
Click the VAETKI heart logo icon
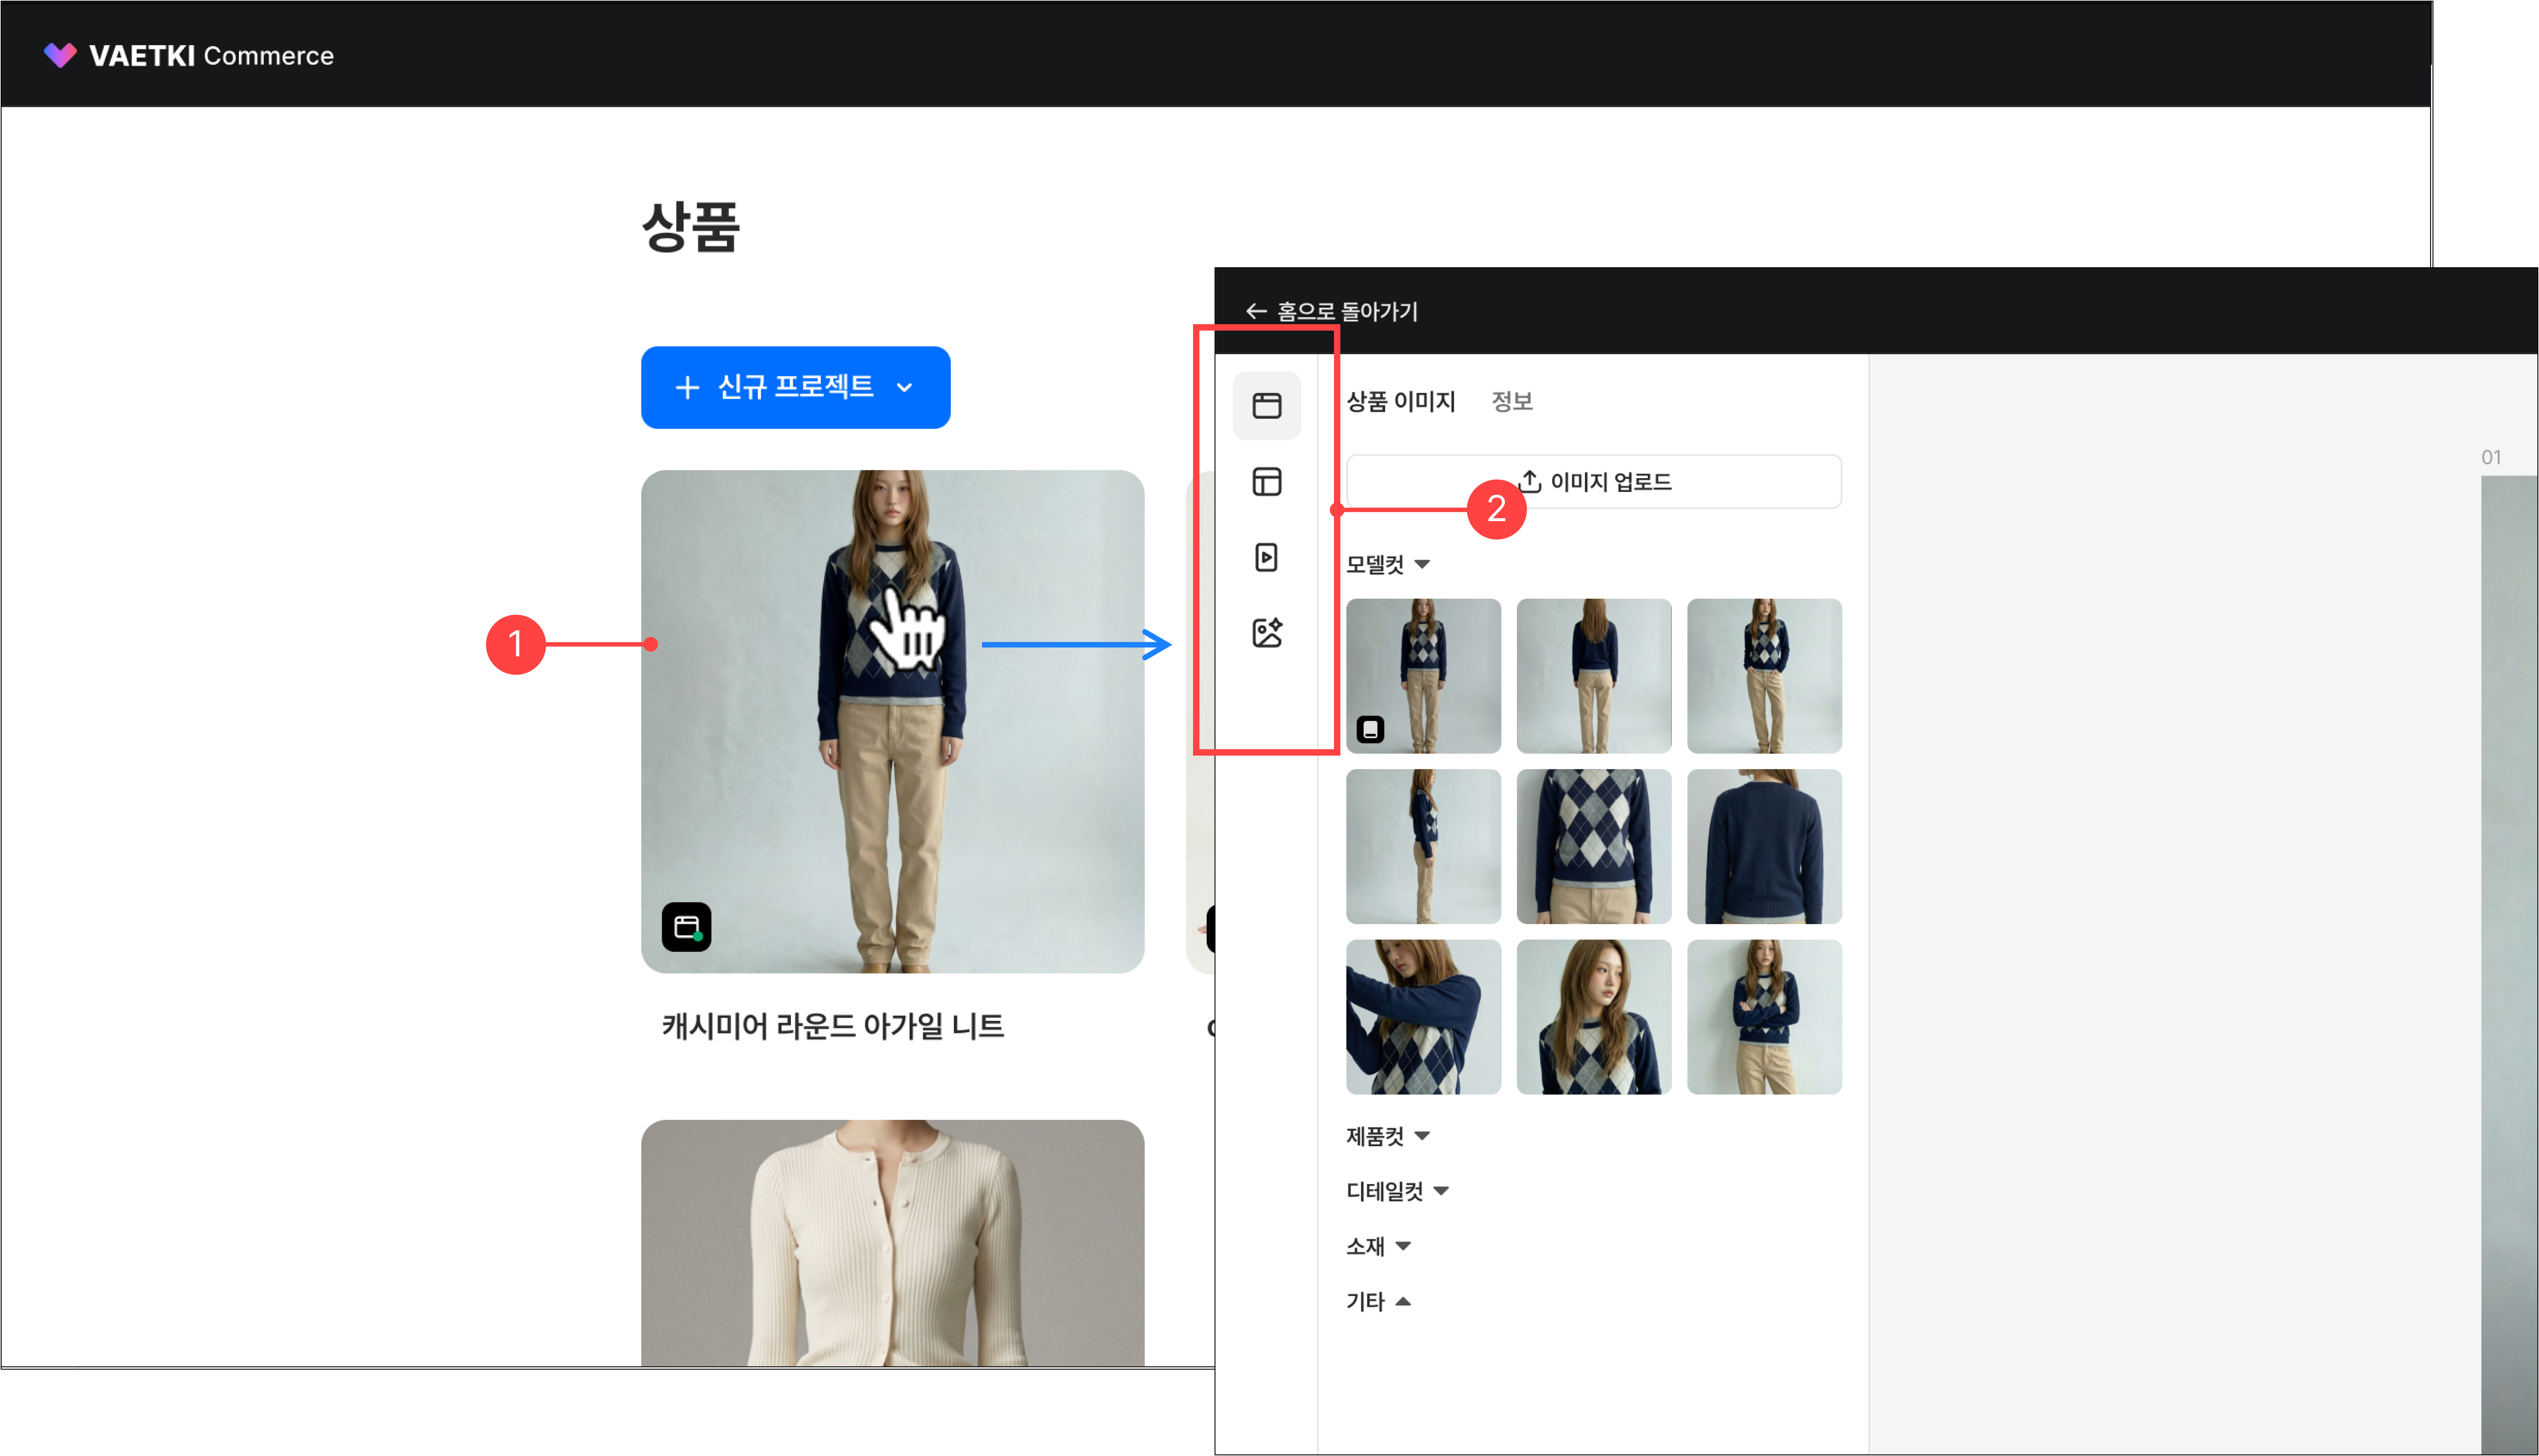click(60, 55)
